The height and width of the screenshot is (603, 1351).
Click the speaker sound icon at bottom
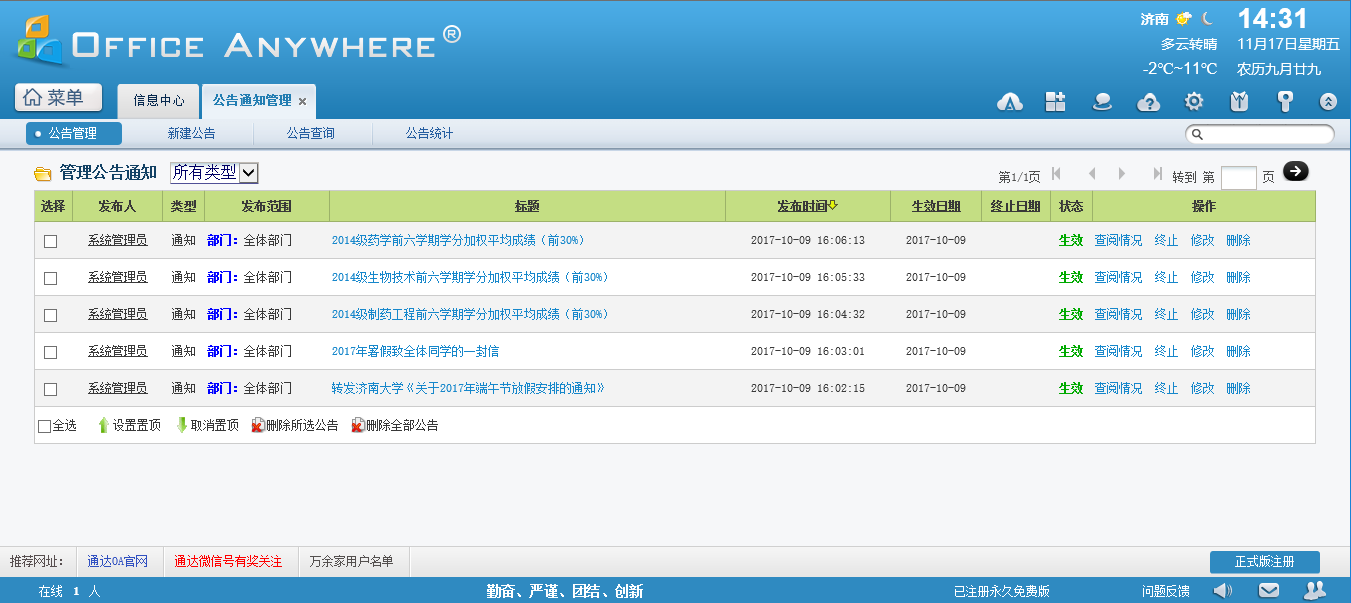[x=1222, y=590]
